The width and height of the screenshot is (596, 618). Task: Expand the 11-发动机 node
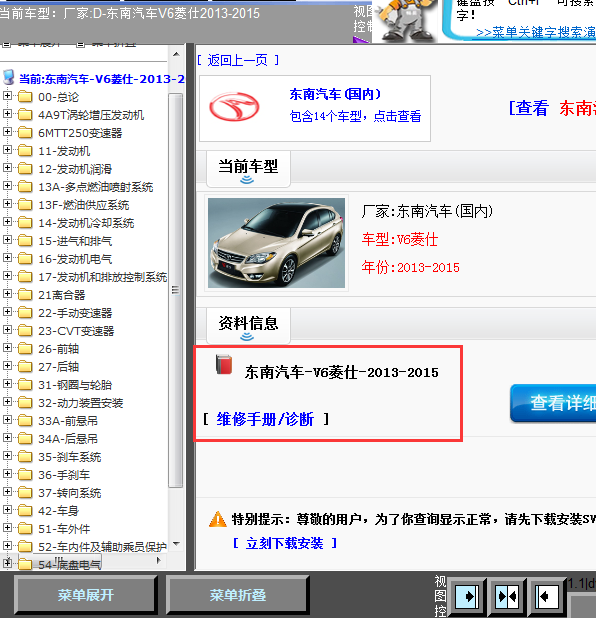[x=7, y=150]
